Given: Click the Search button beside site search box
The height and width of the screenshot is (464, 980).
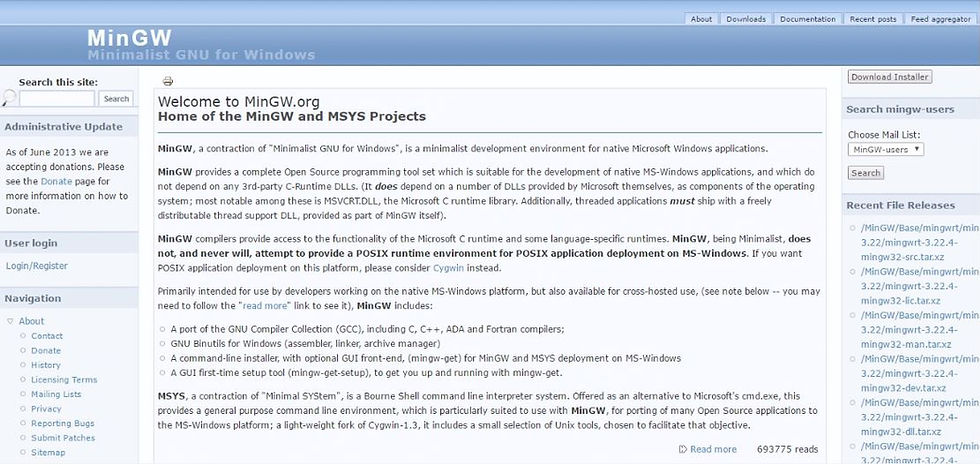Looking at the screenshot, I should 116,99.
